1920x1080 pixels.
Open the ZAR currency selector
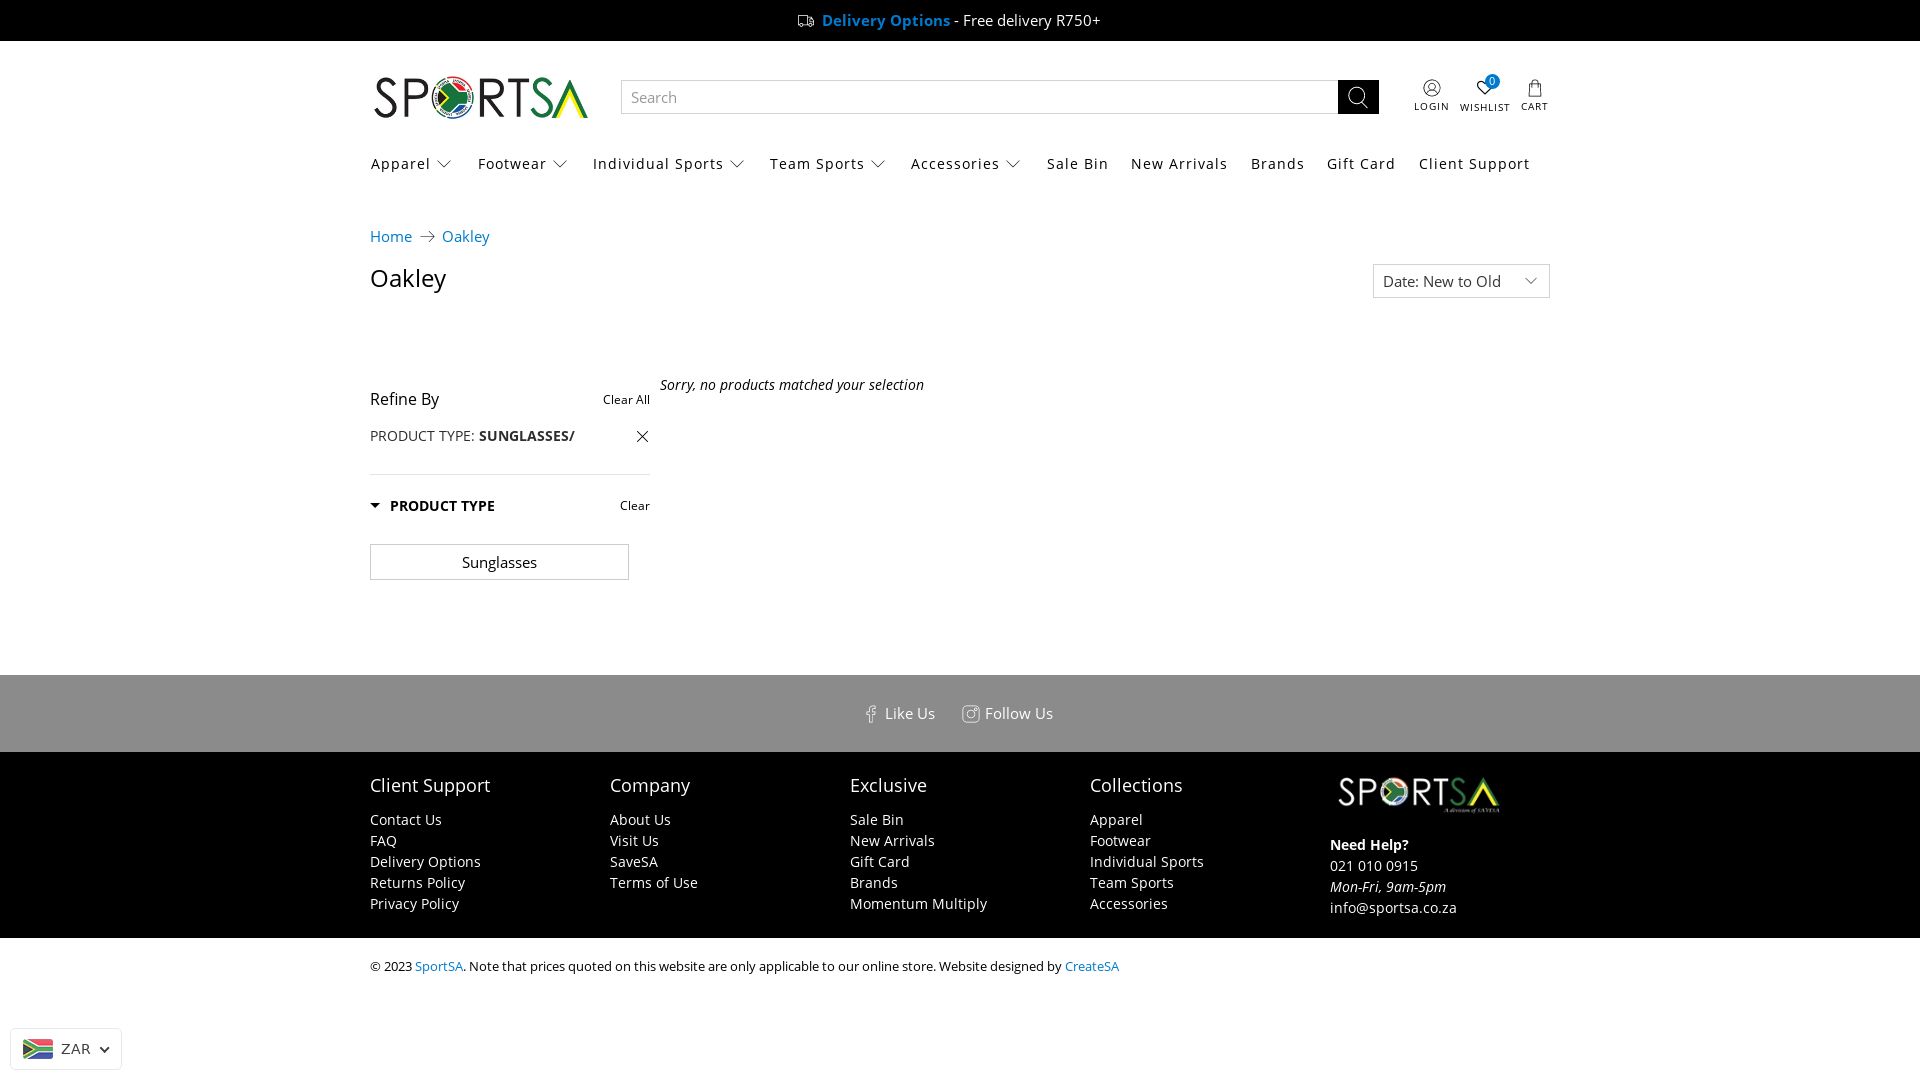[x=66, y=1049]
